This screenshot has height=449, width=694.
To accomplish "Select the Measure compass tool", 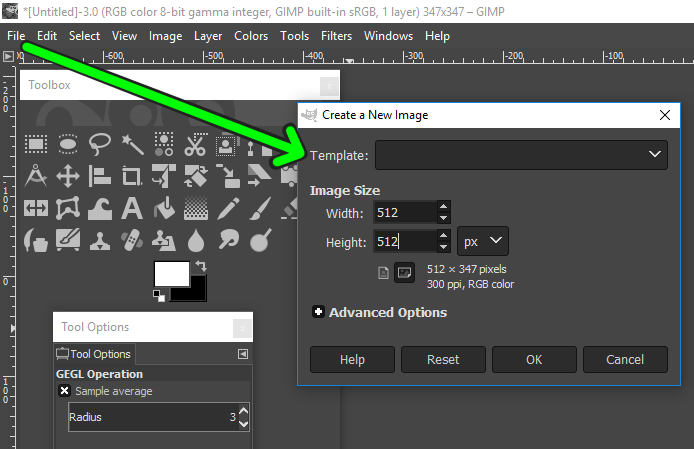I will [x=36, y=176].
